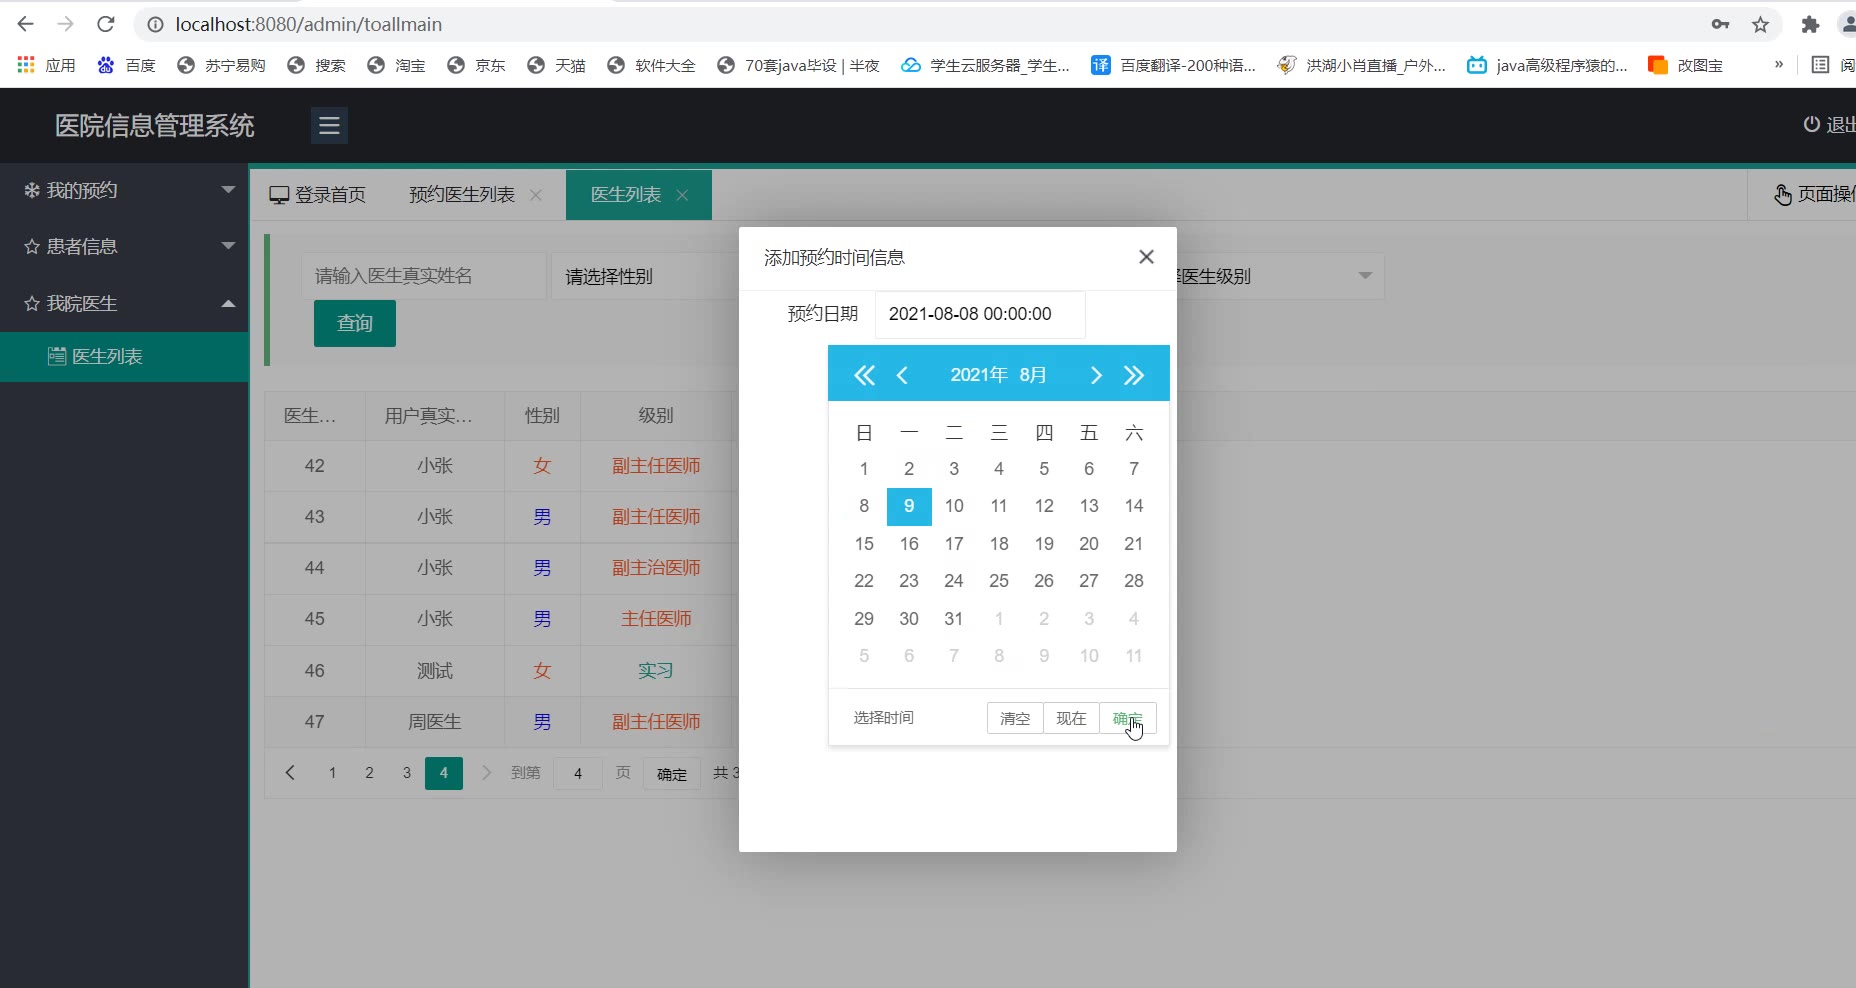The width and height of the screenshot is (1856, 988).
Task: Close the appointment time dialog
Action: click(x=1146, y=257)
